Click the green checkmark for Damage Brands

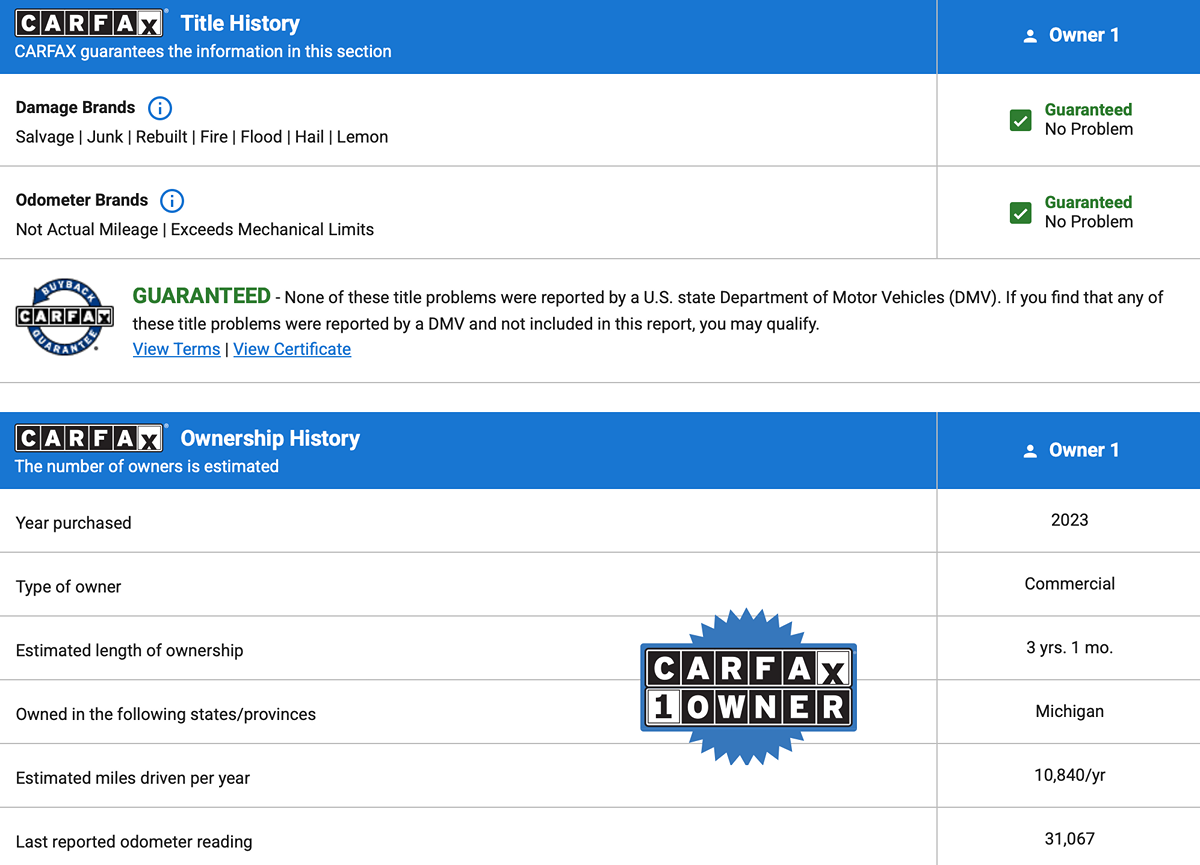(1020, 120)
